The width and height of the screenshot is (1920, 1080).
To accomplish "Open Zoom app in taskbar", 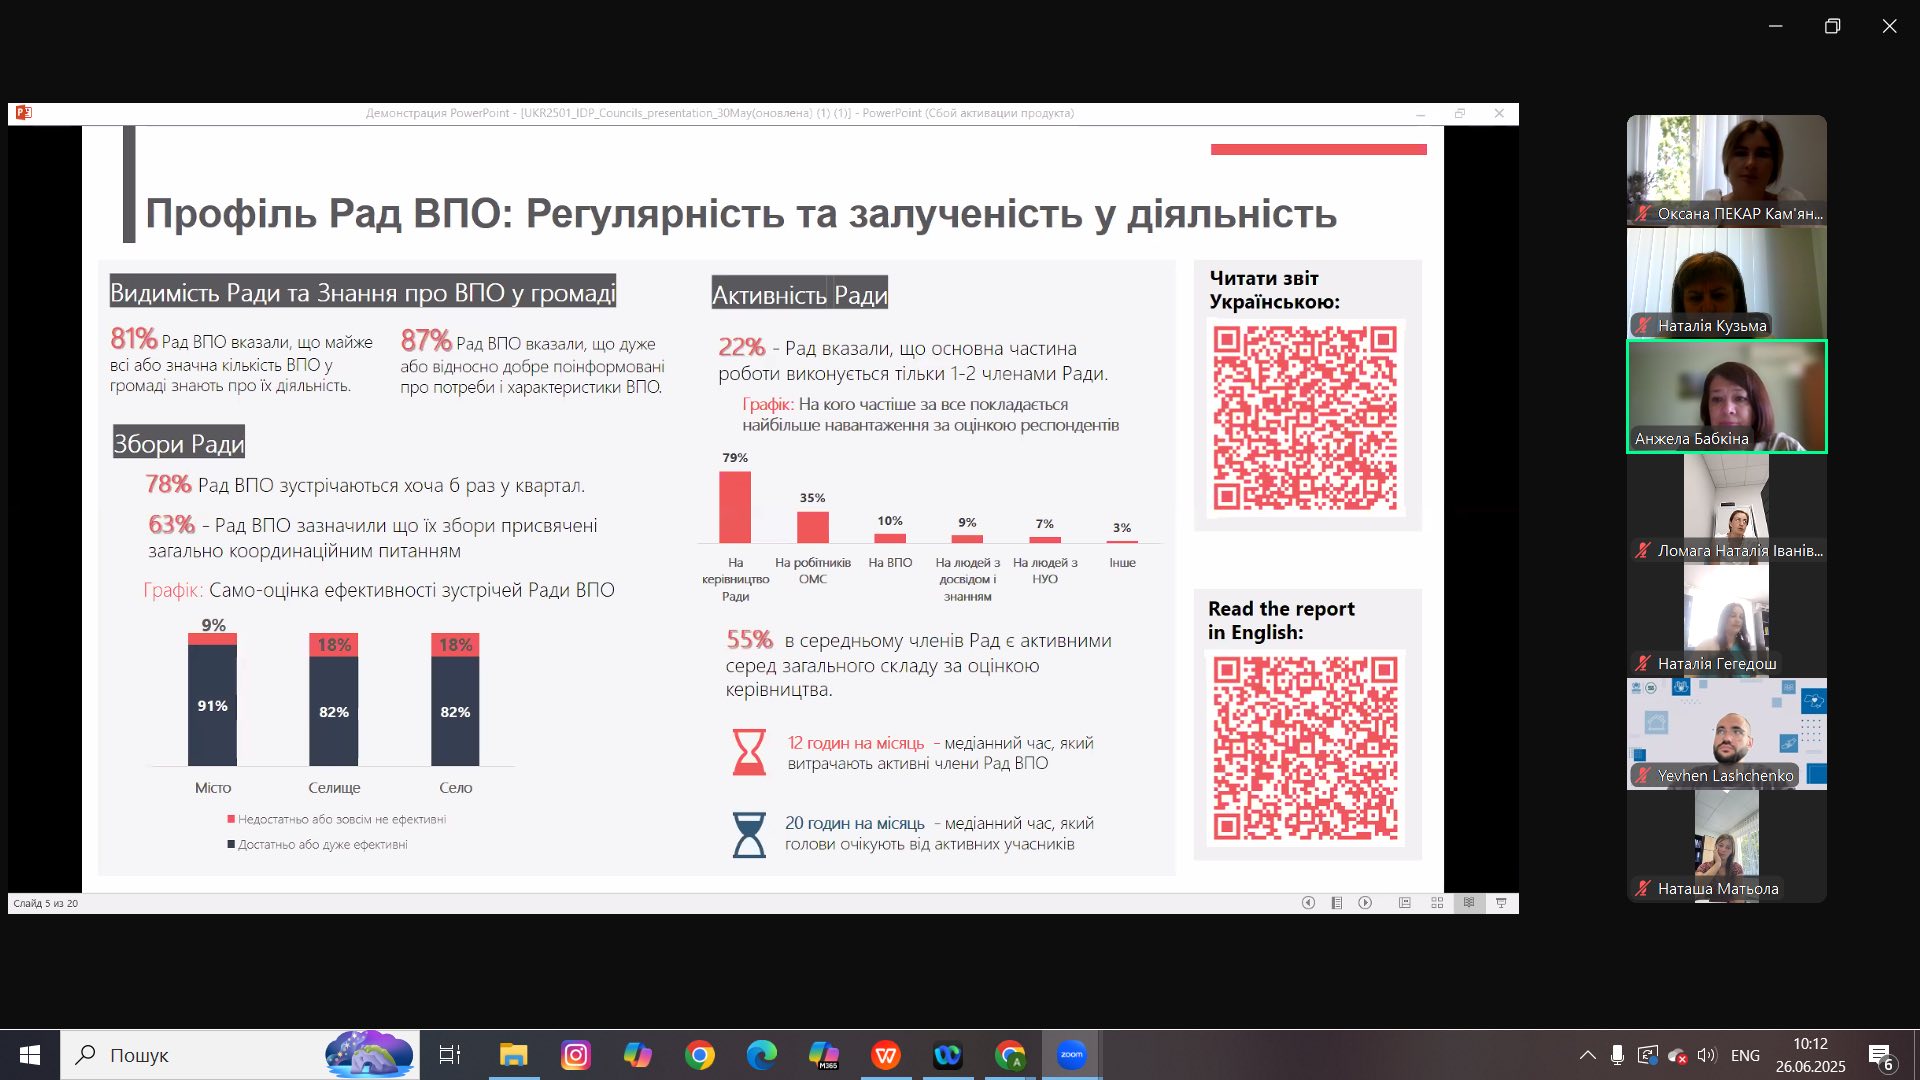I will (1071, 1055).
